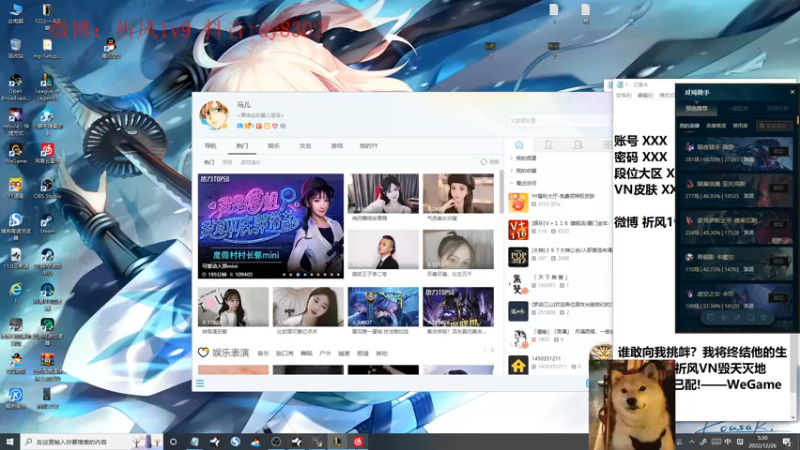
Task: Select 禁用率 sub-tab in 对局助手
Action: (740, 126)
